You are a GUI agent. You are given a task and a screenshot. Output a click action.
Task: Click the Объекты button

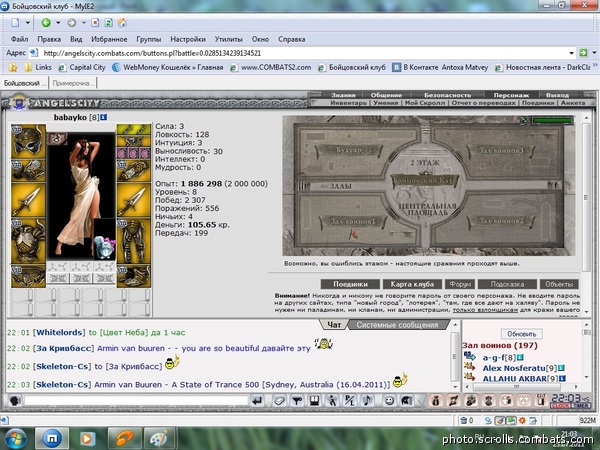tap(559, 284)
